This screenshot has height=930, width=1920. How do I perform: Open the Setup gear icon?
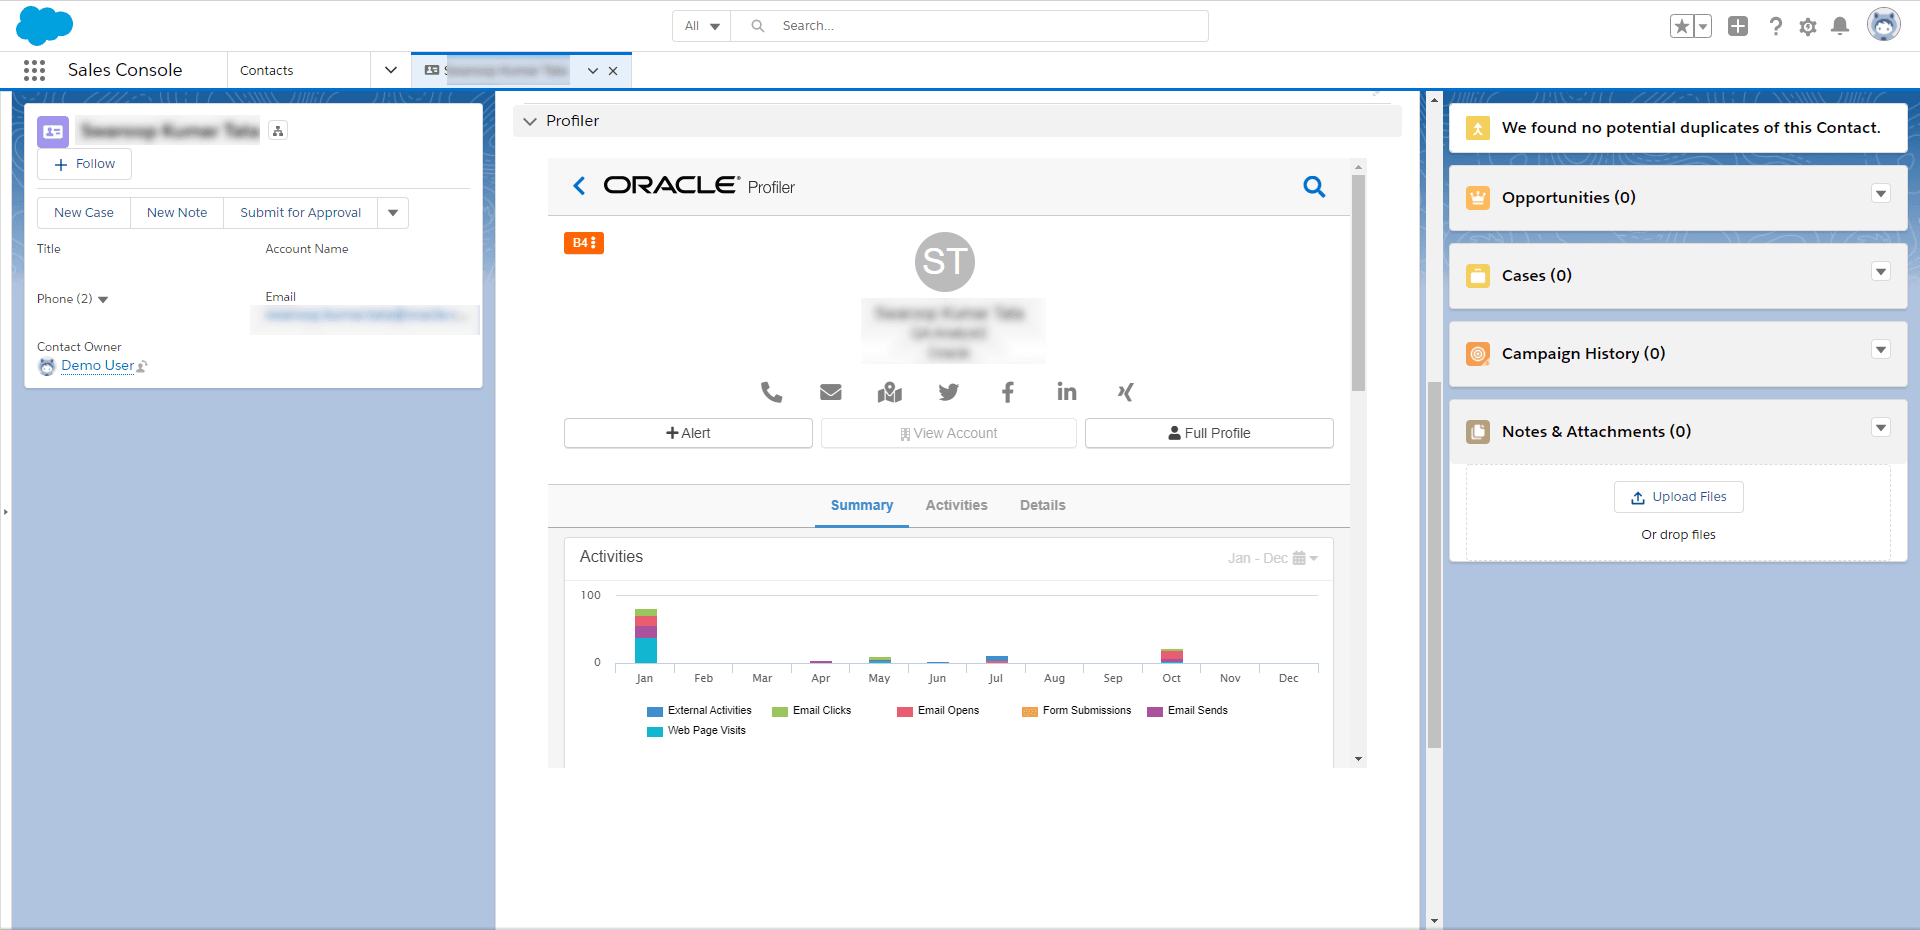[x=1808, y=27]
